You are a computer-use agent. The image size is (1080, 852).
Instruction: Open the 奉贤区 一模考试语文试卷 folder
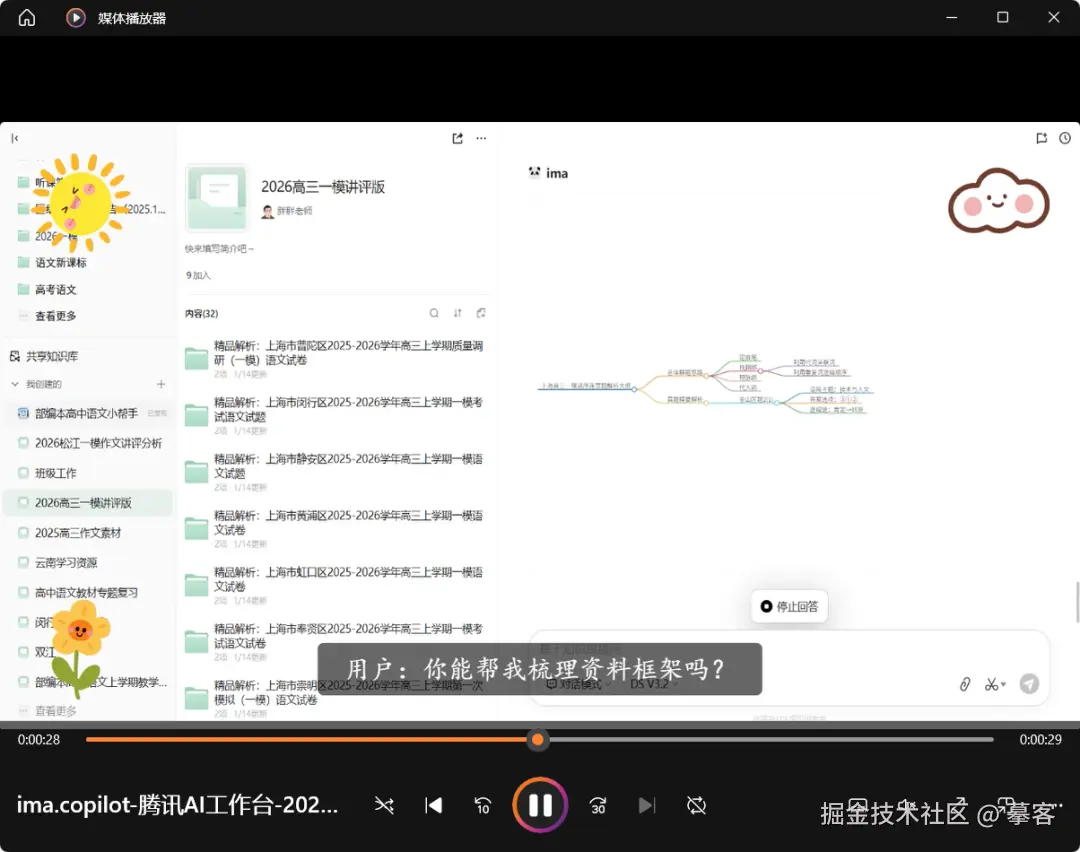(334, 641)
